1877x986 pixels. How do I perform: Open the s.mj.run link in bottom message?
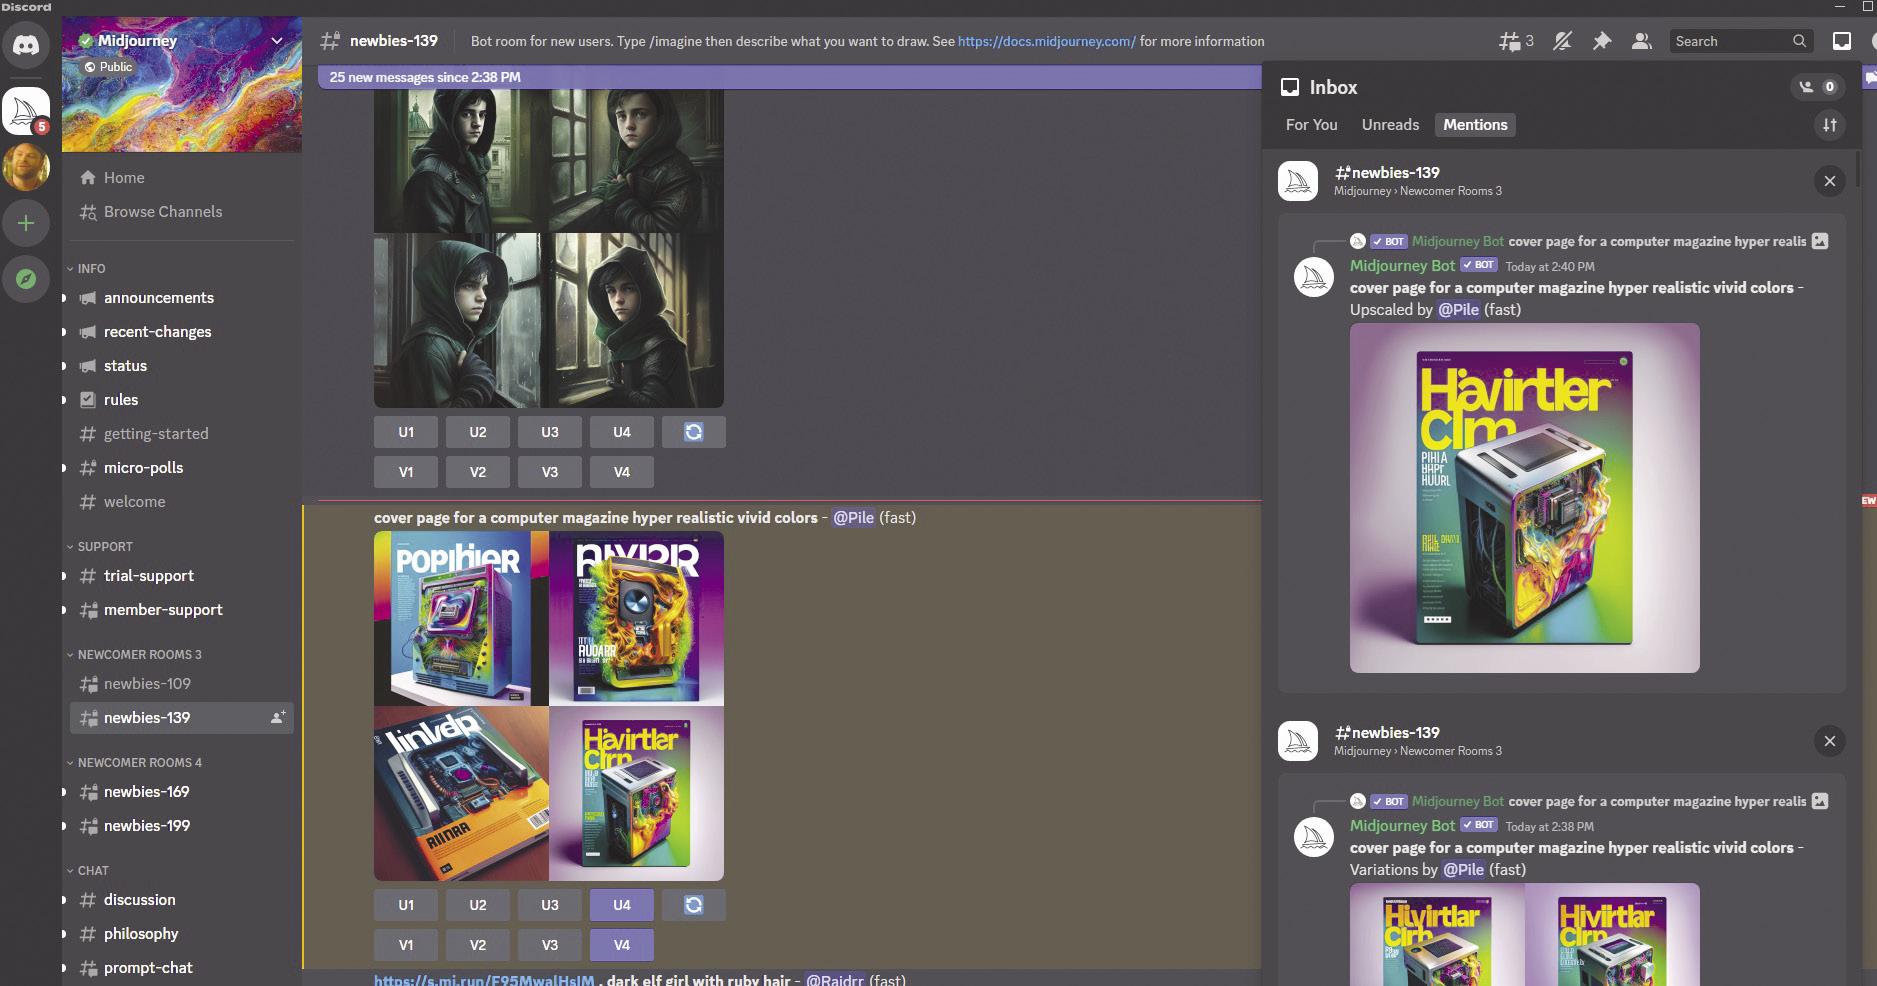tap(484, 980)
